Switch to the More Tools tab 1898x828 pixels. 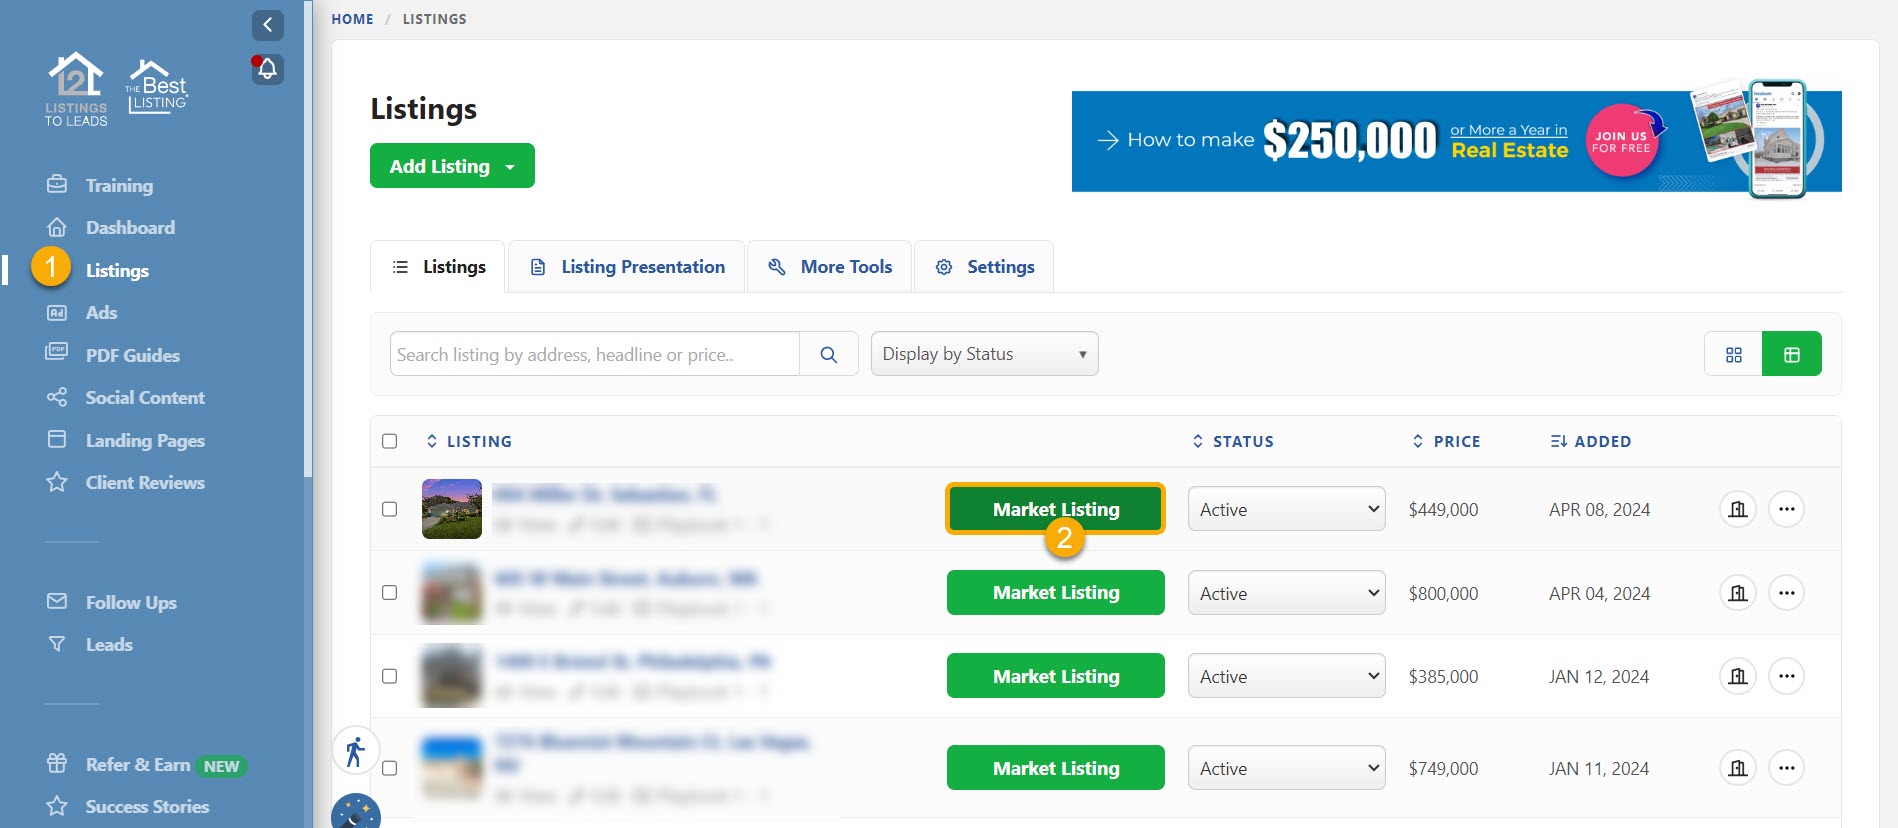click(830, 267)
